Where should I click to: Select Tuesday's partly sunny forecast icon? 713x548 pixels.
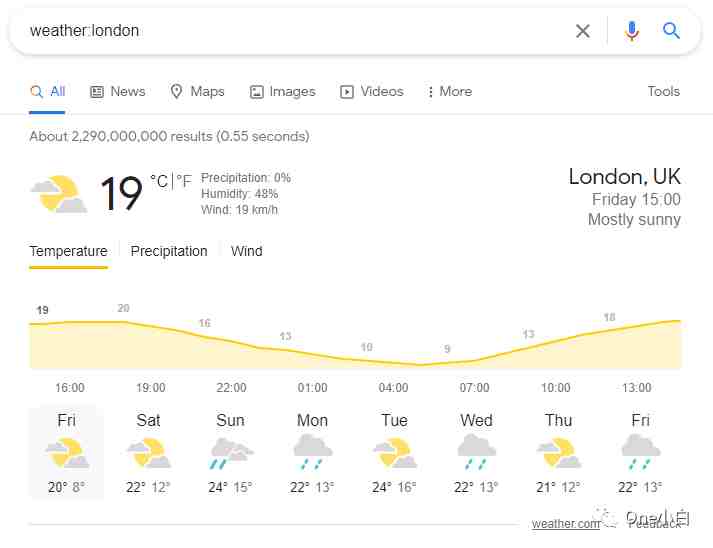pyautogui.click(x=394, y=453)
